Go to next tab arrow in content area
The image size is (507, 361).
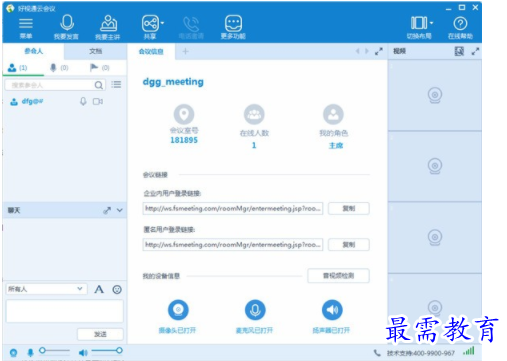click(367, 51)
